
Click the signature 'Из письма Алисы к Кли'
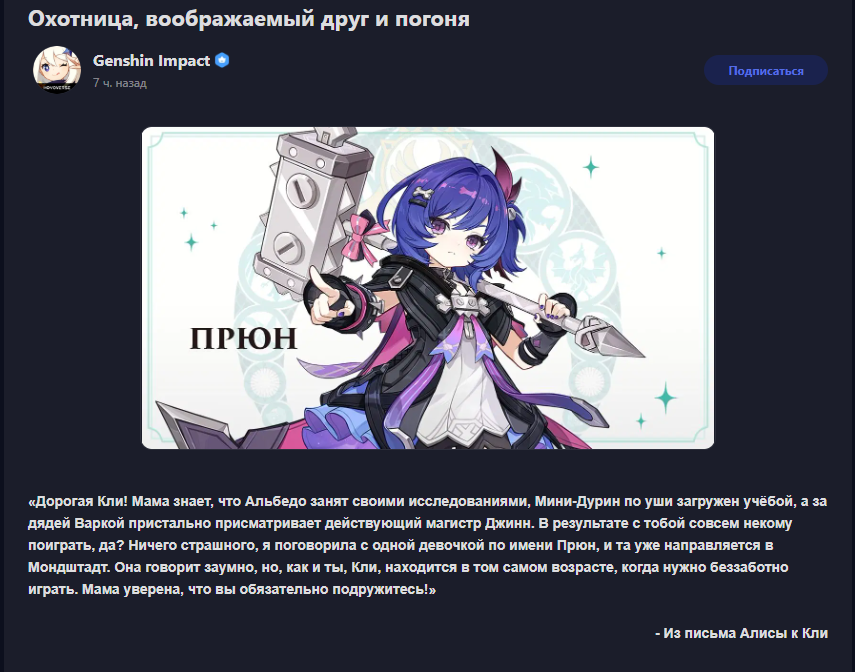(742, 633)
